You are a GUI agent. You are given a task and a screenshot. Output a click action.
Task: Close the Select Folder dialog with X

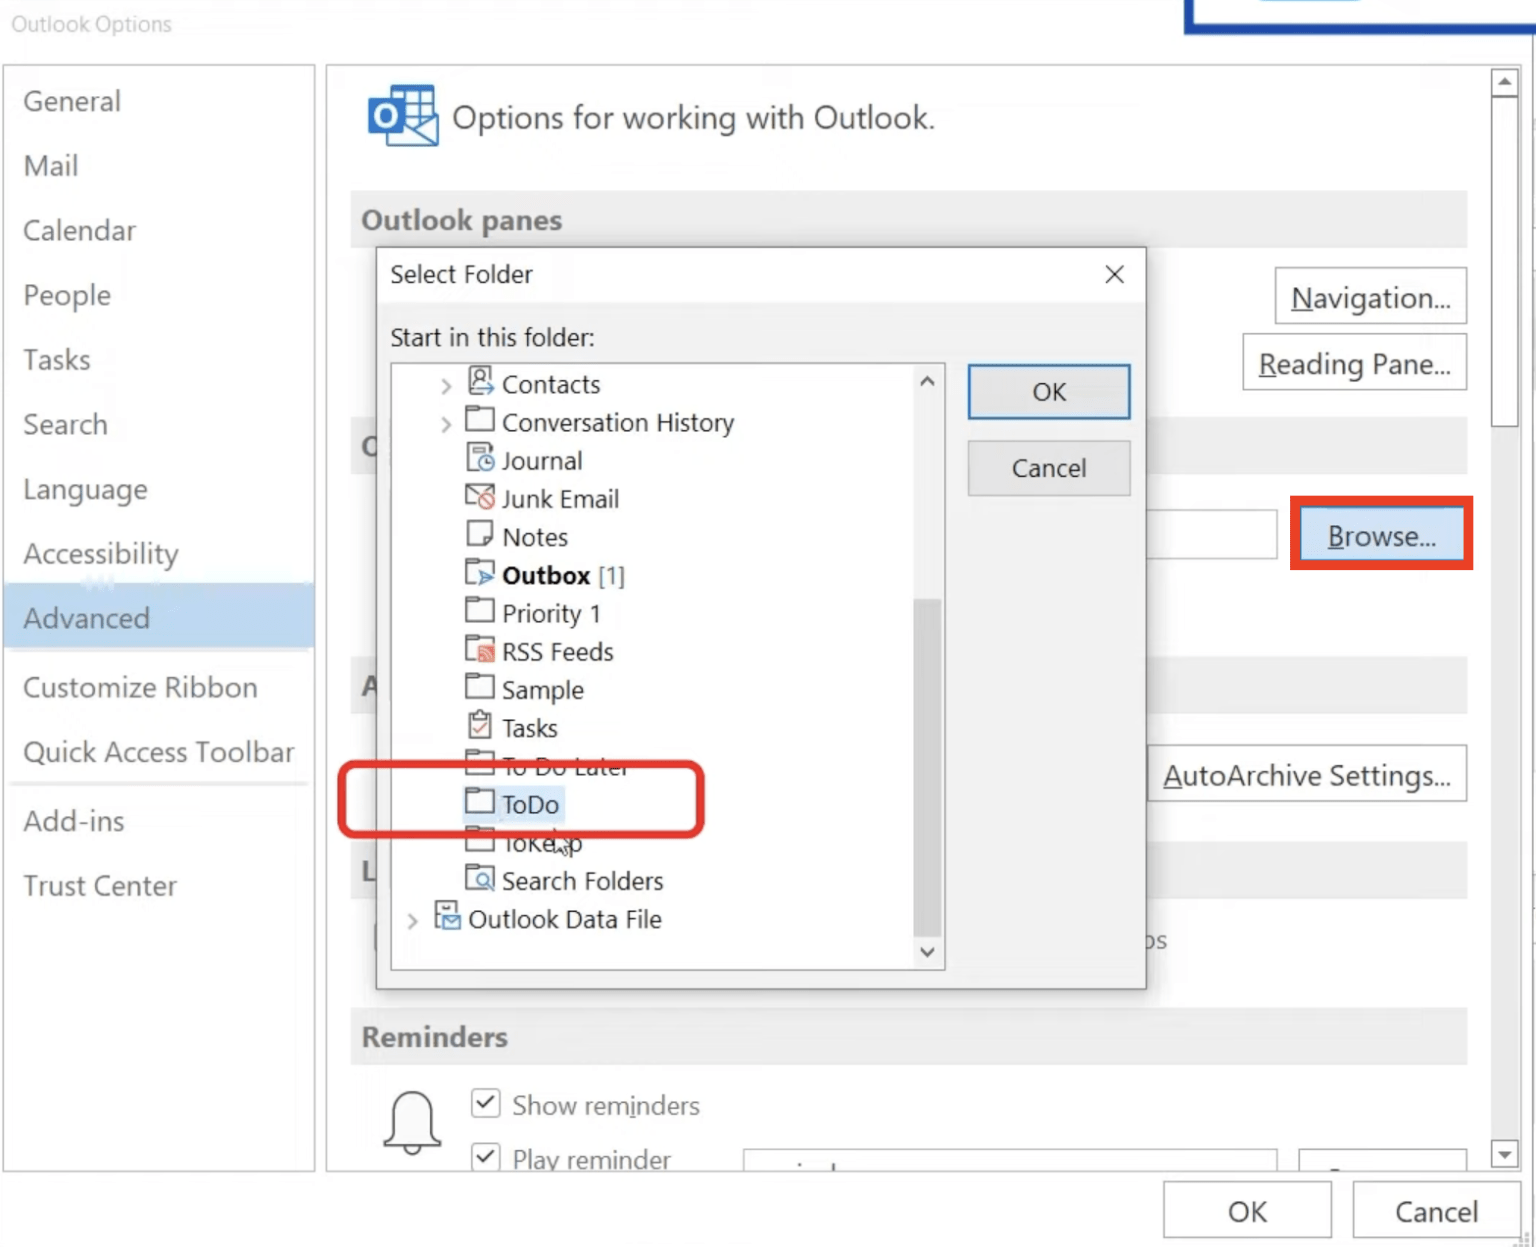[x=1115, y=274]
